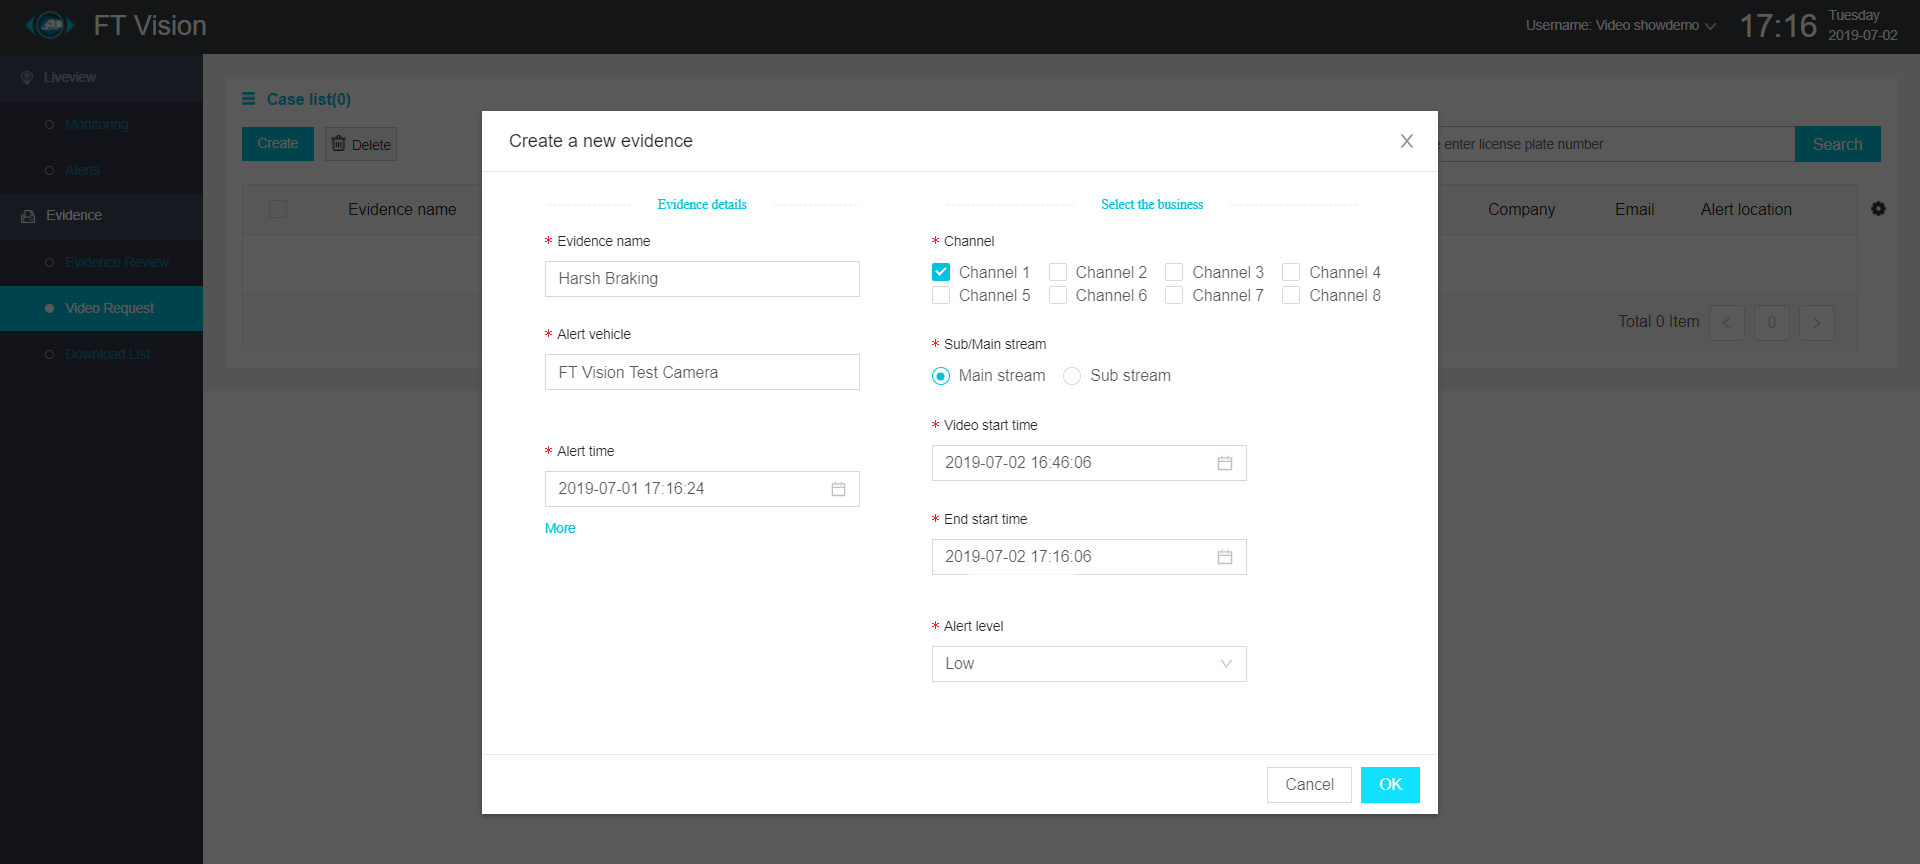Click the Liveview location pin icon
Image resolution: width=1920 pixels, height=864 pixels.
pos(27,77)
